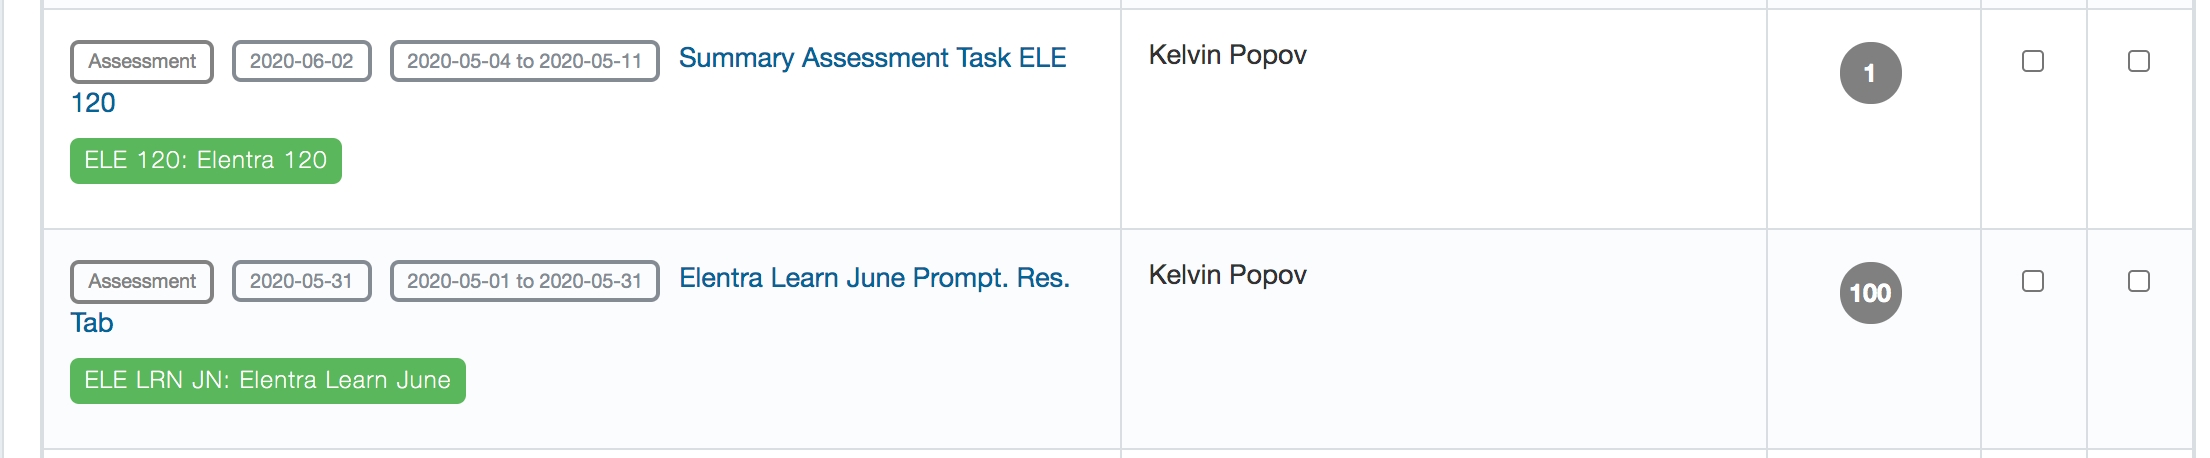This screenshot has height=458, width=2210.
Task: Click the 2020-05-01 to 2020-05-31 range badge
Action: click(x=524, y=282)
